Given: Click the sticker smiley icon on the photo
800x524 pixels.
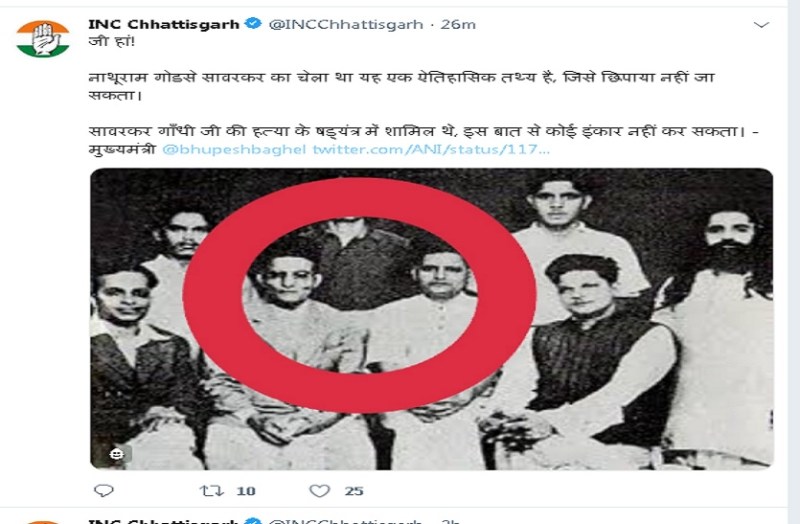Looking at the screenshot, I should pyautogui.click(x=117, y=454).
